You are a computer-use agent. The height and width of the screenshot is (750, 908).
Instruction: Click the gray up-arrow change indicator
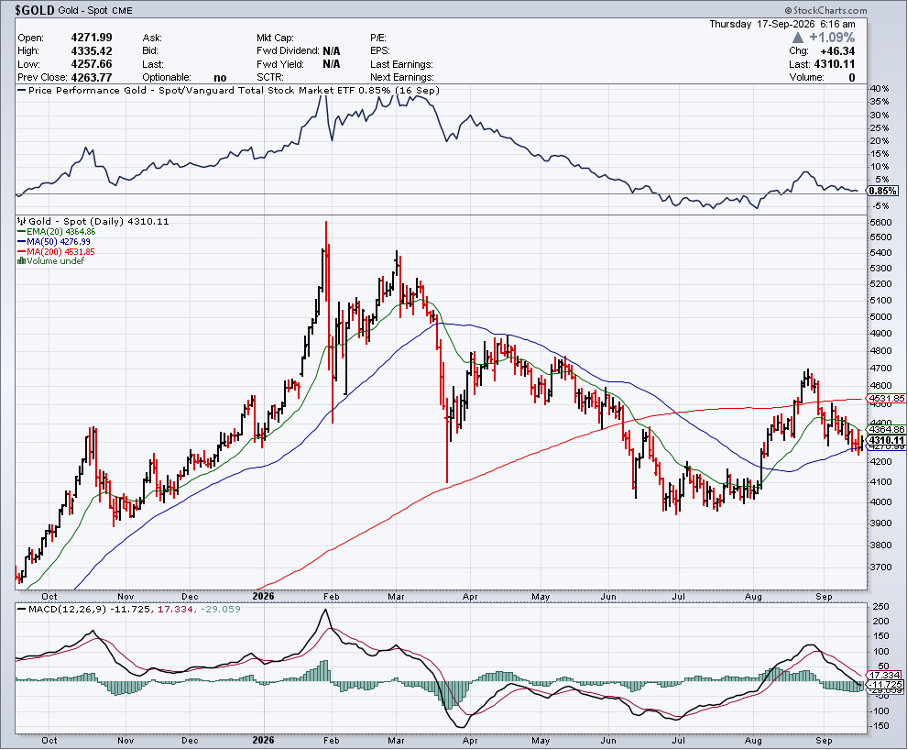click(798, 38)
